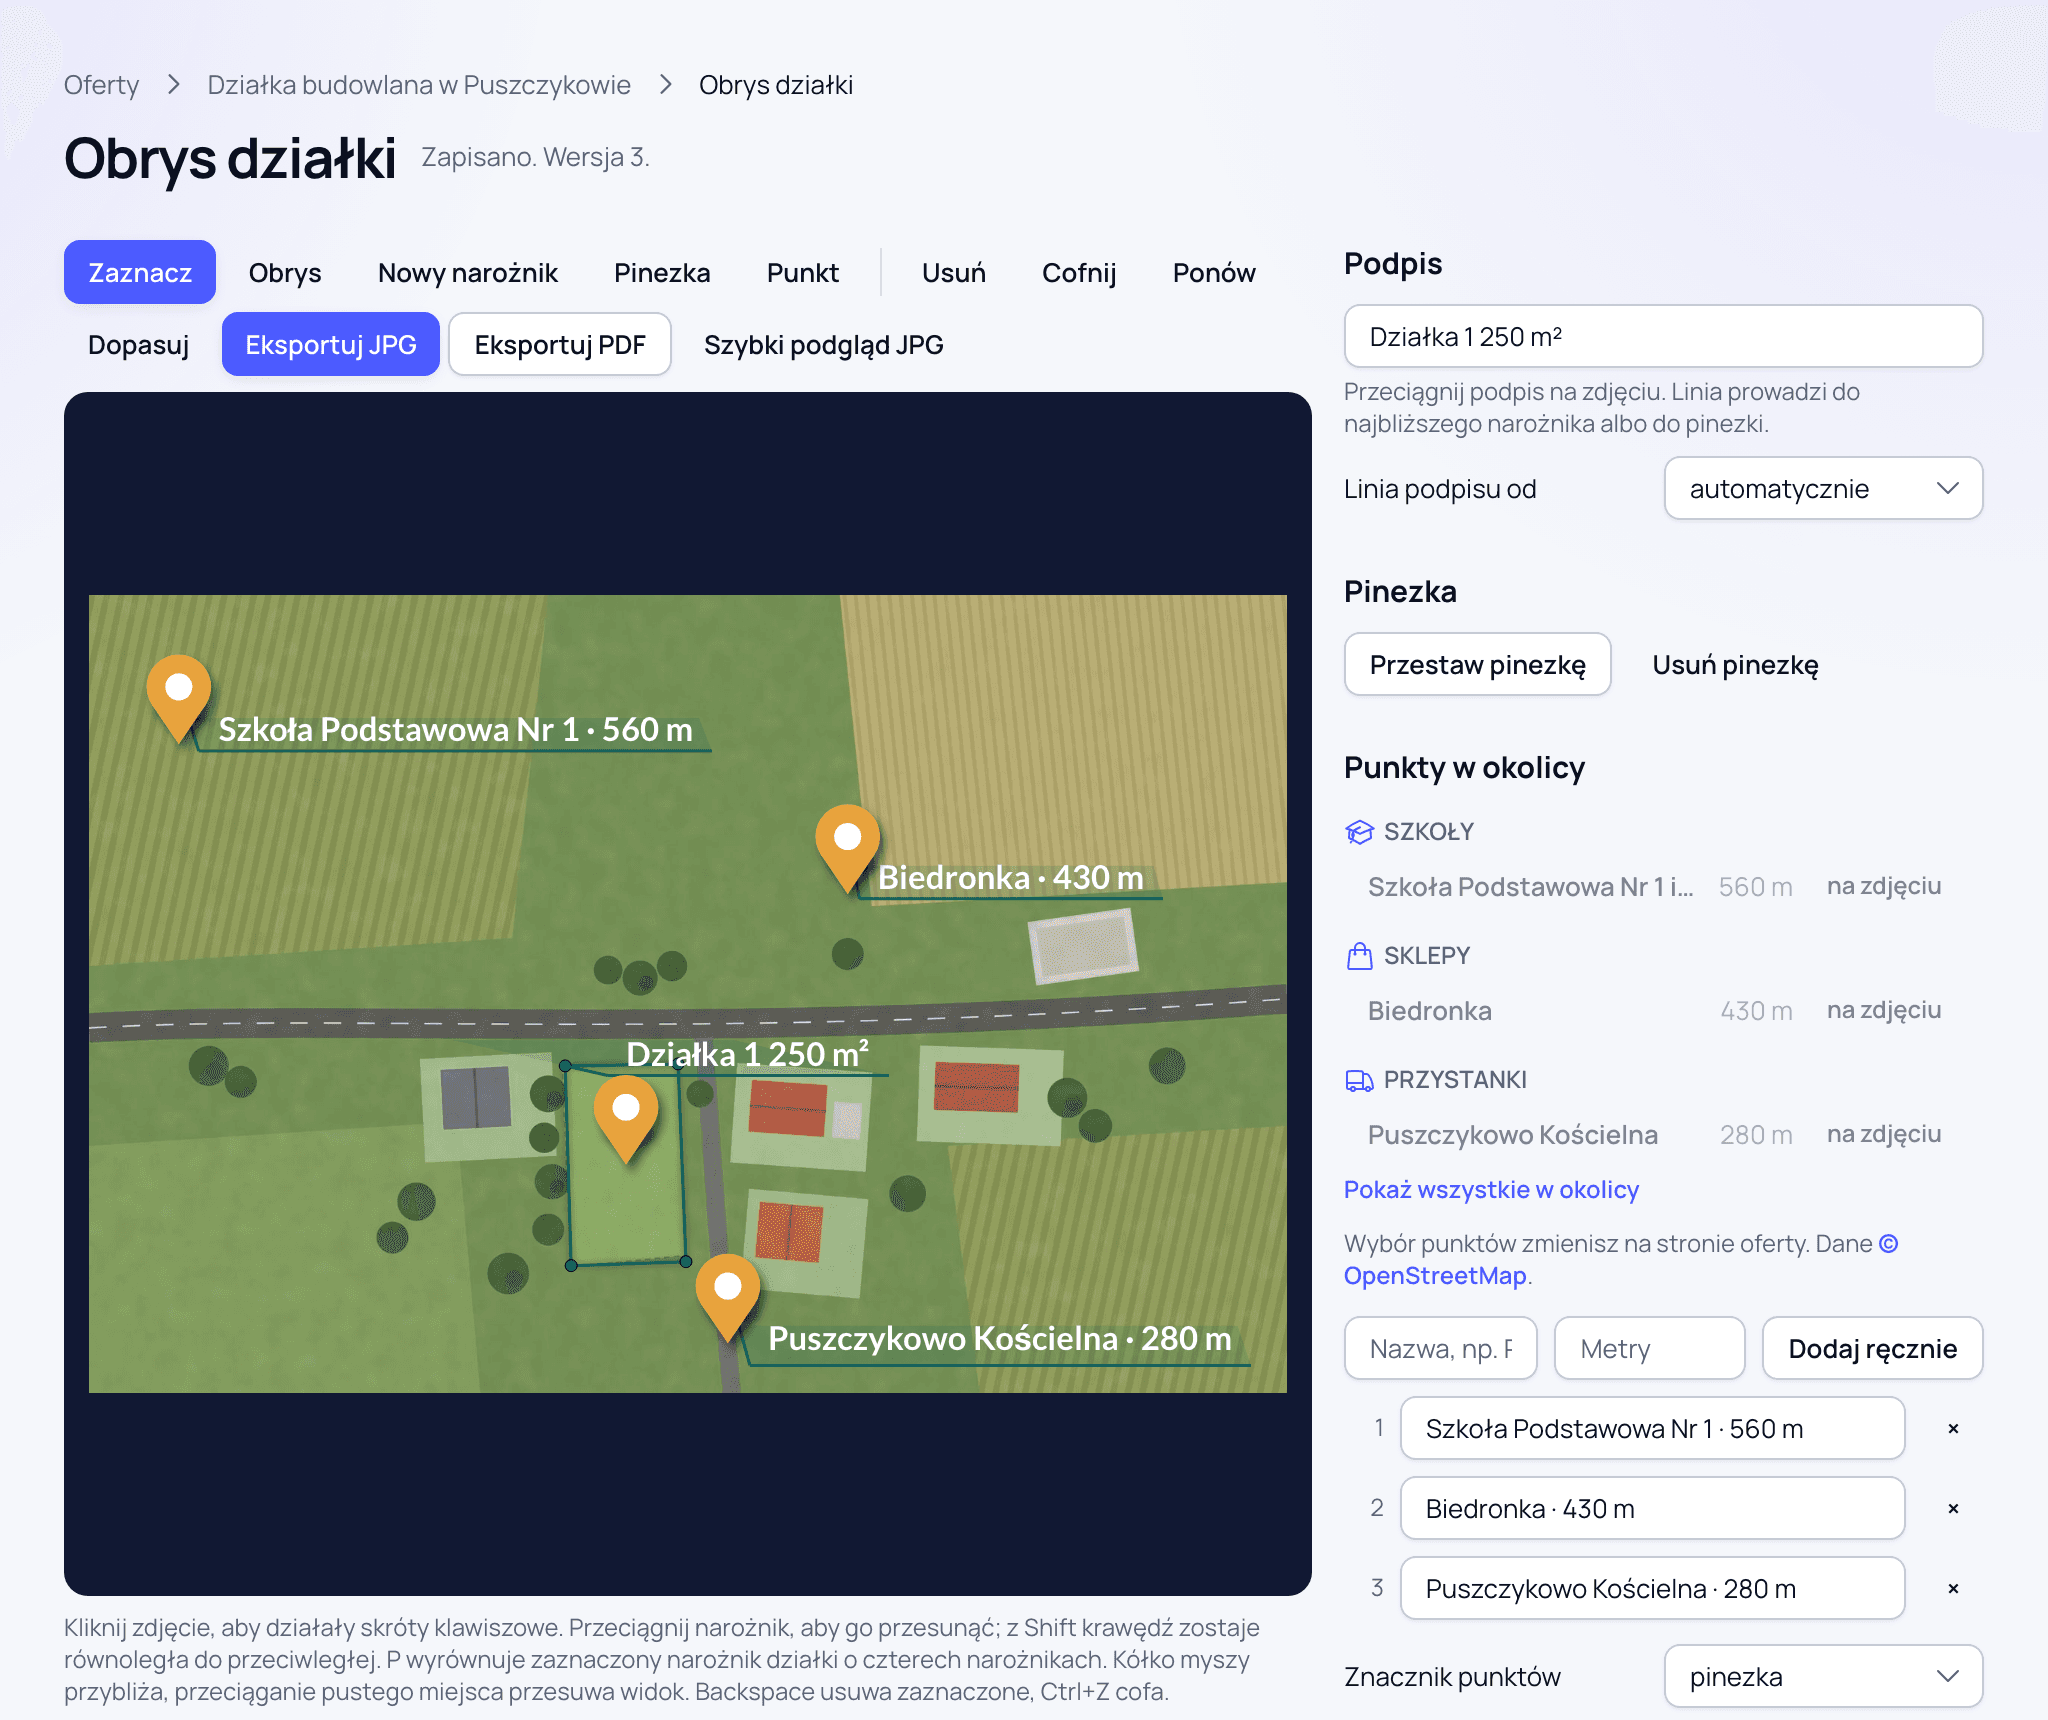Select the plot pin inside the outline
The height and width of the screenshot is (1720, 2048).
pyautogui.click(x=626, y=1118)
